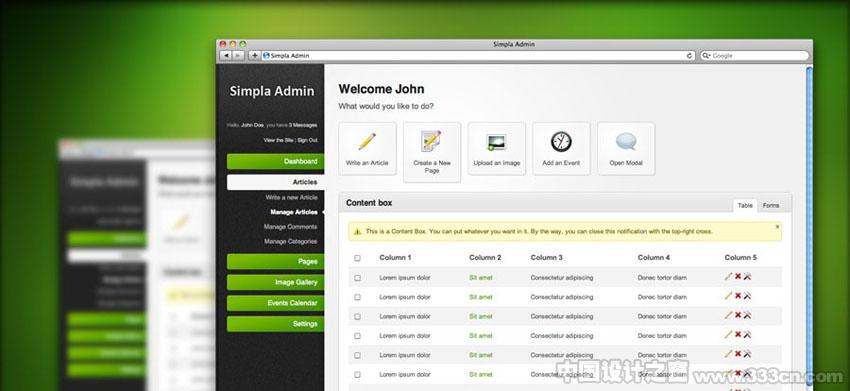Click the tools icon in the first table row
Image resolution: width=850 pixels, height=391 pixels.
click(x=747, y=277)
